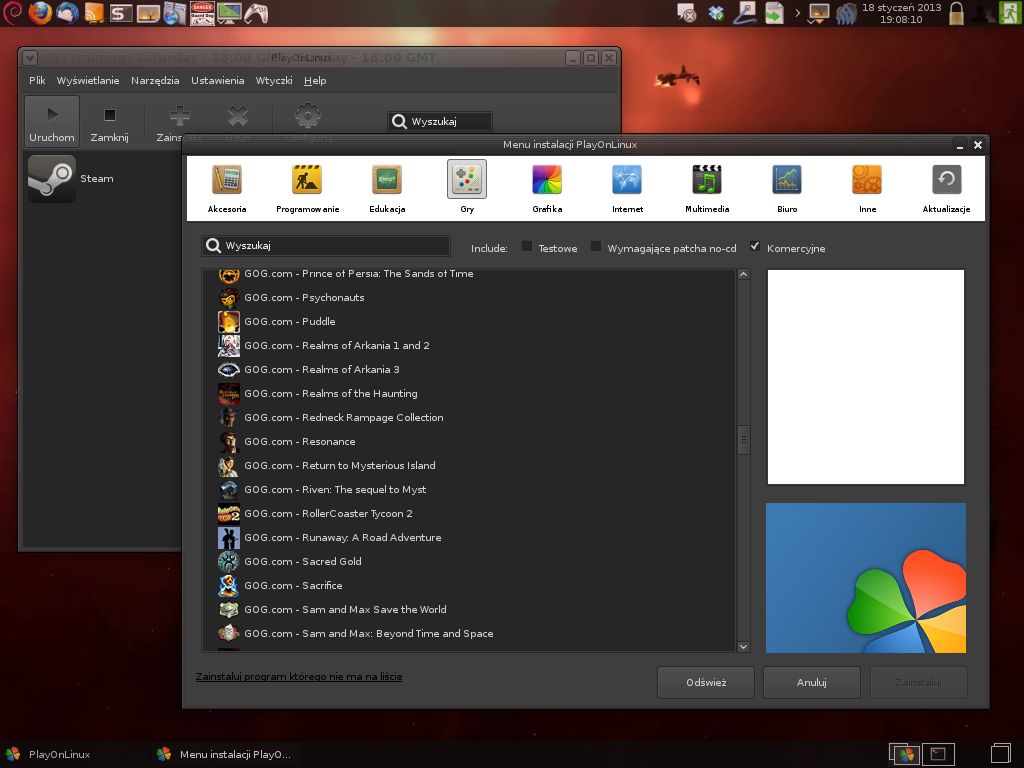
Task: Select GOG.com - Prince of Persia entry
Action: (x=359, y=274)
